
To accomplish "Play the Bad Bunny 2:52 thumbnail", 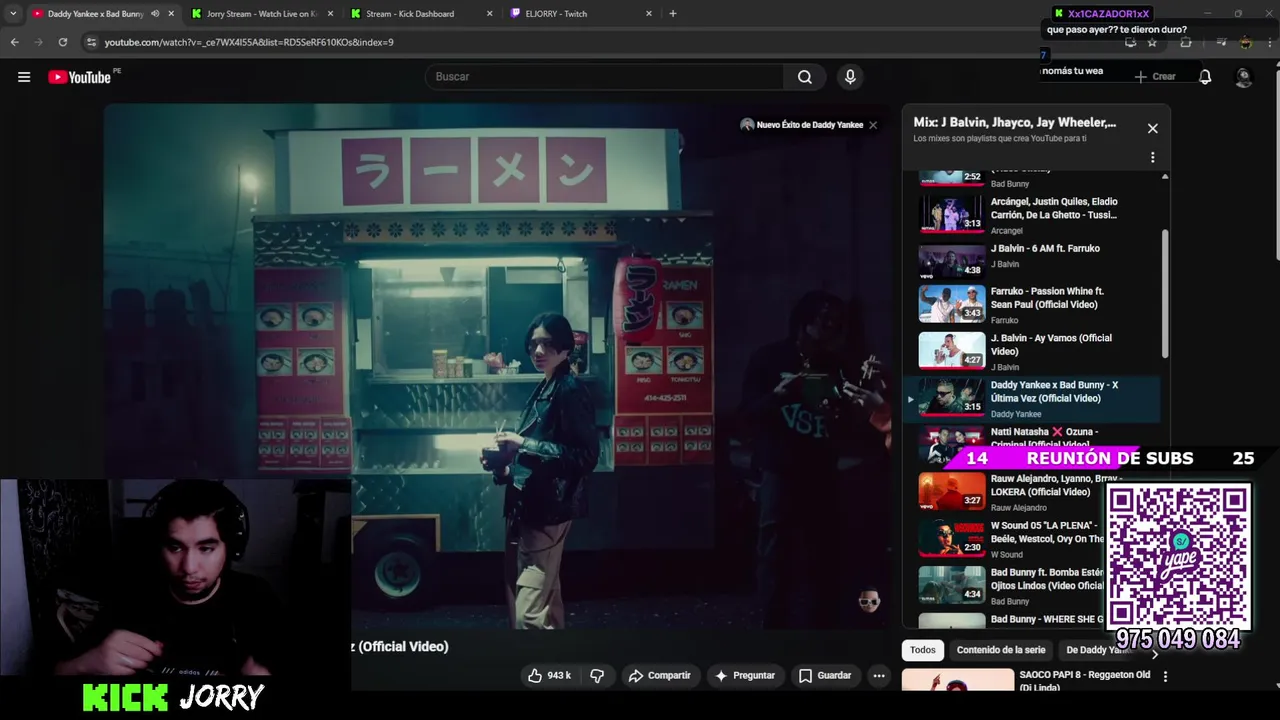I will pos(951,178).
